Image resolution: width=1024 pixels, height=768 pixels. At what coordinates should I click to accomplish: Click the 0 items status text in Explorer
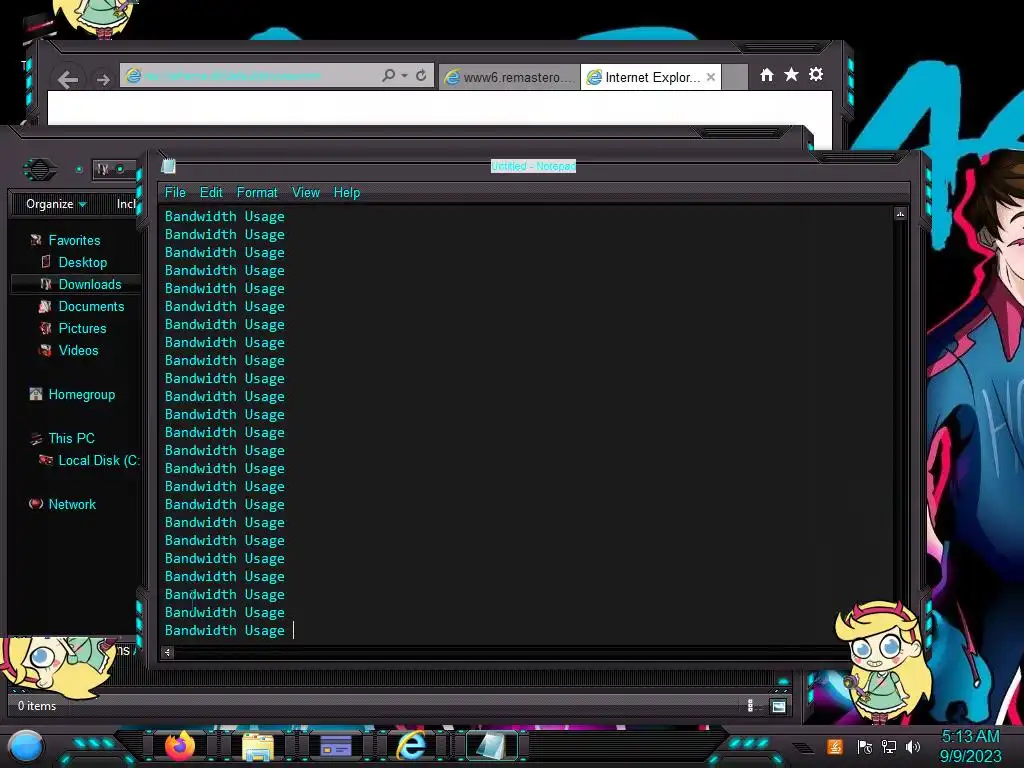coord(37,706)
